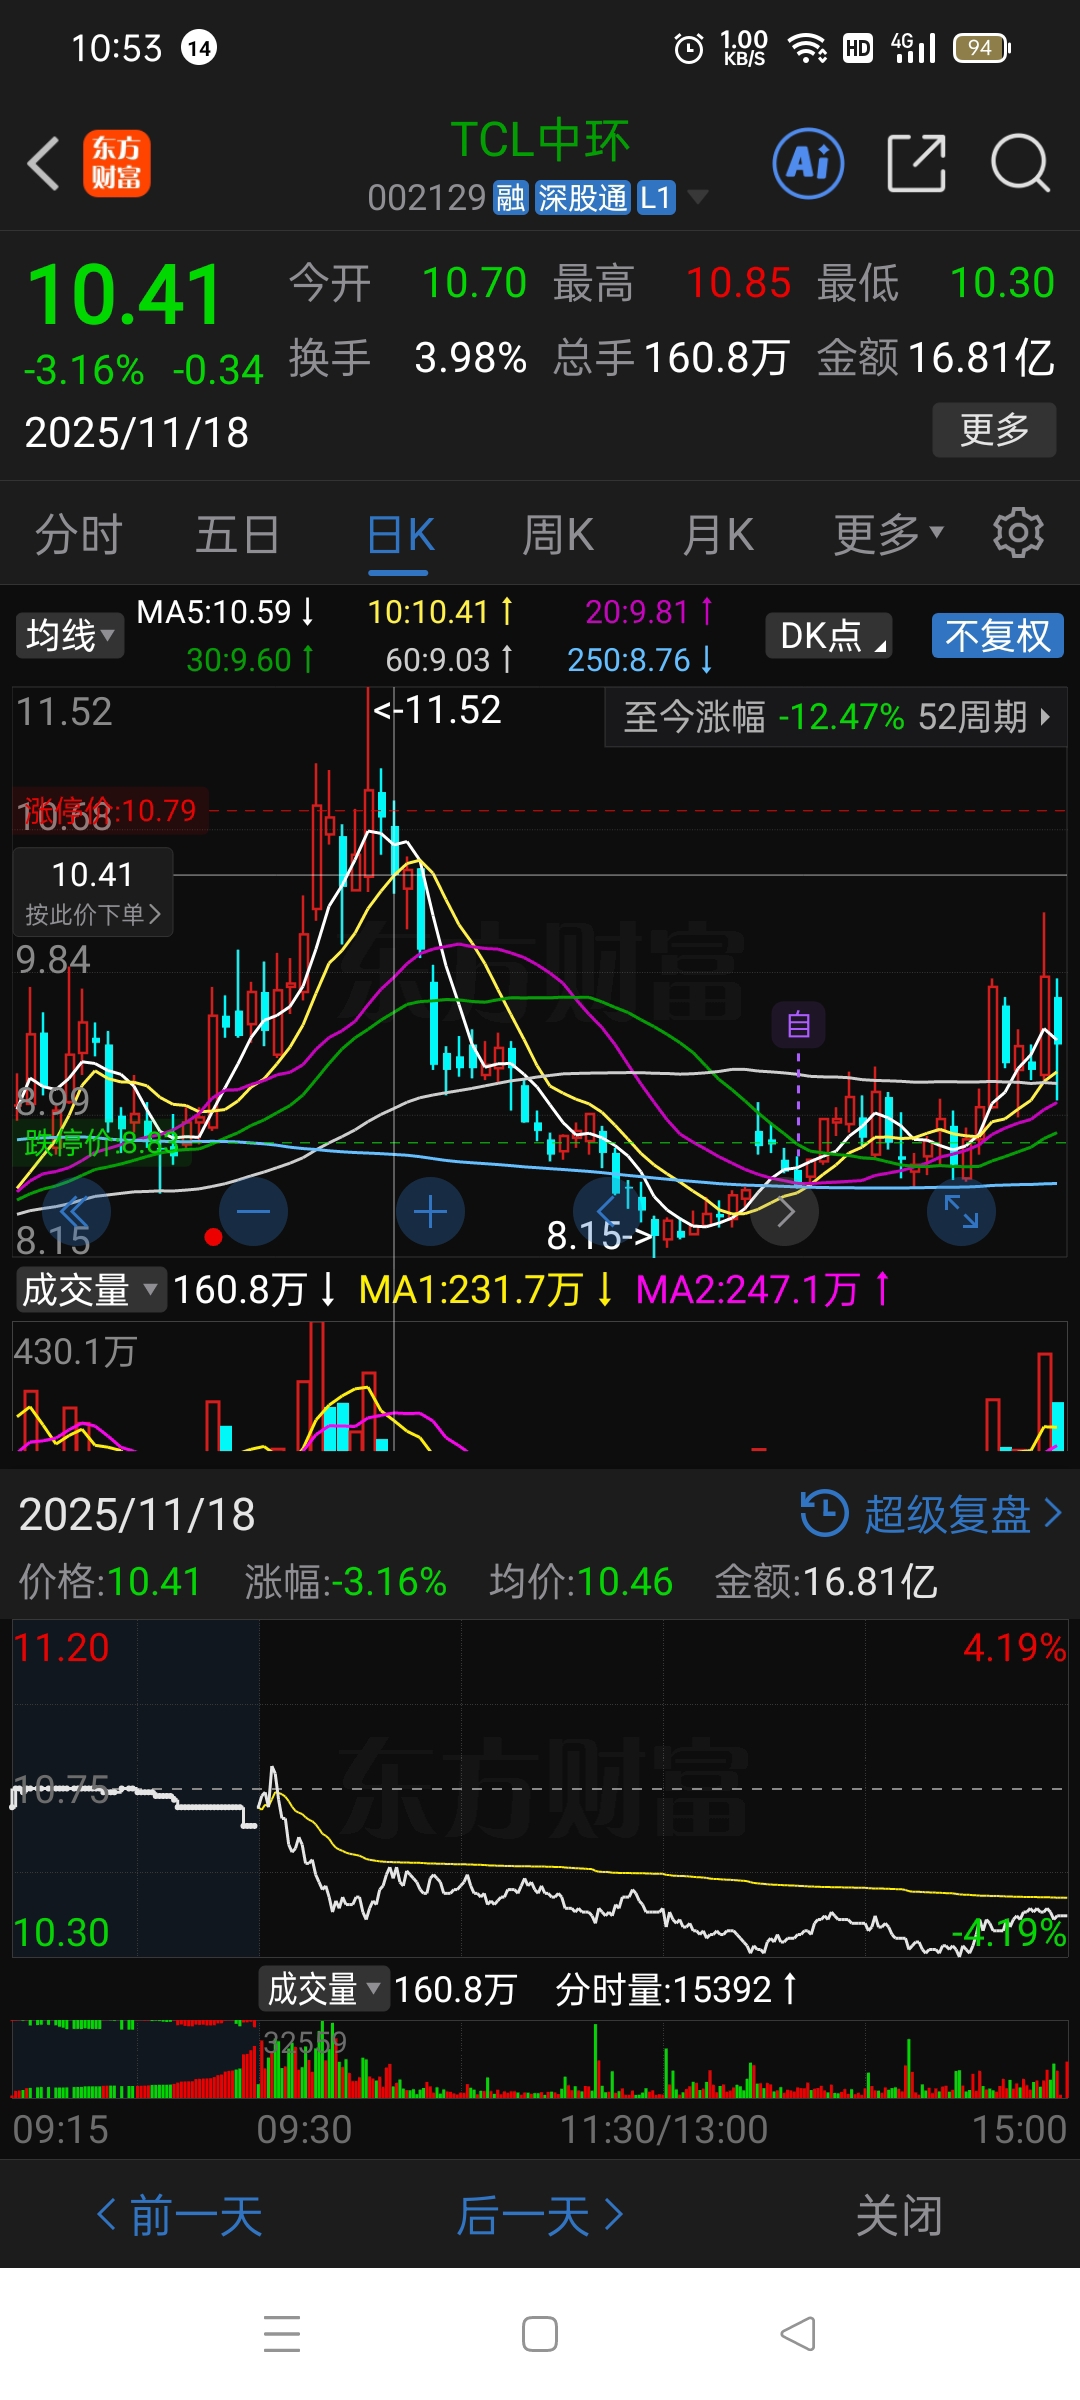This screenshot has width=1080, height=2400.
Task: Select the 日K tab
Action: [x=399, y=534]
